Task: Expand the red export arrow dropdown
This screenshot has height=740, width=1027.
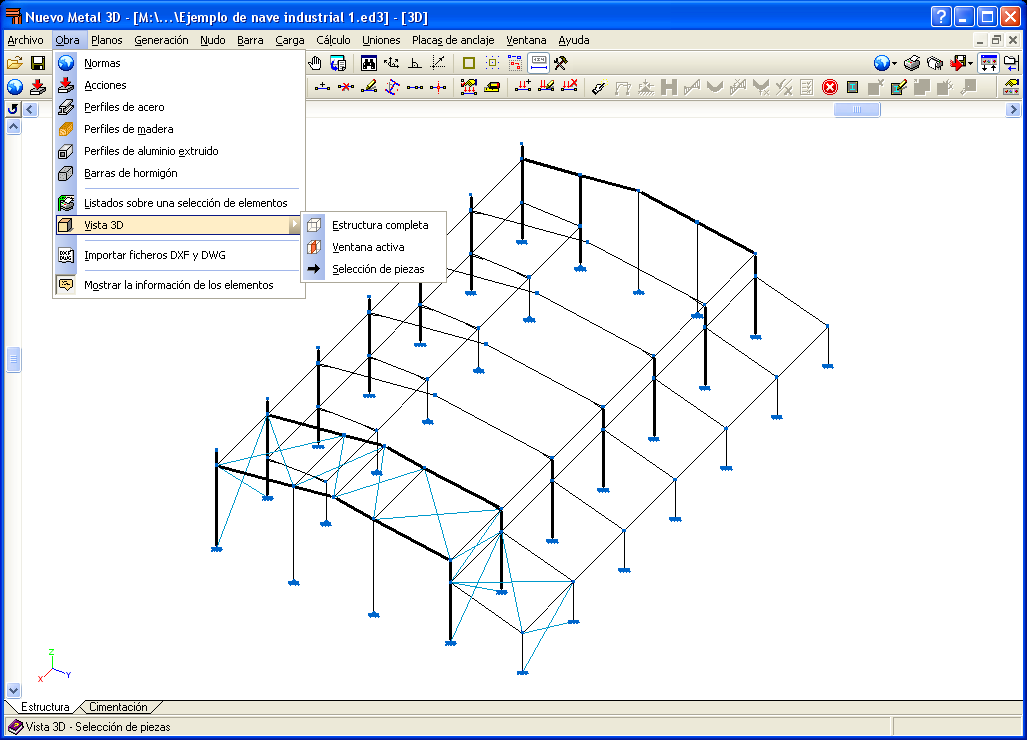Action: click(x=970, y=64)
